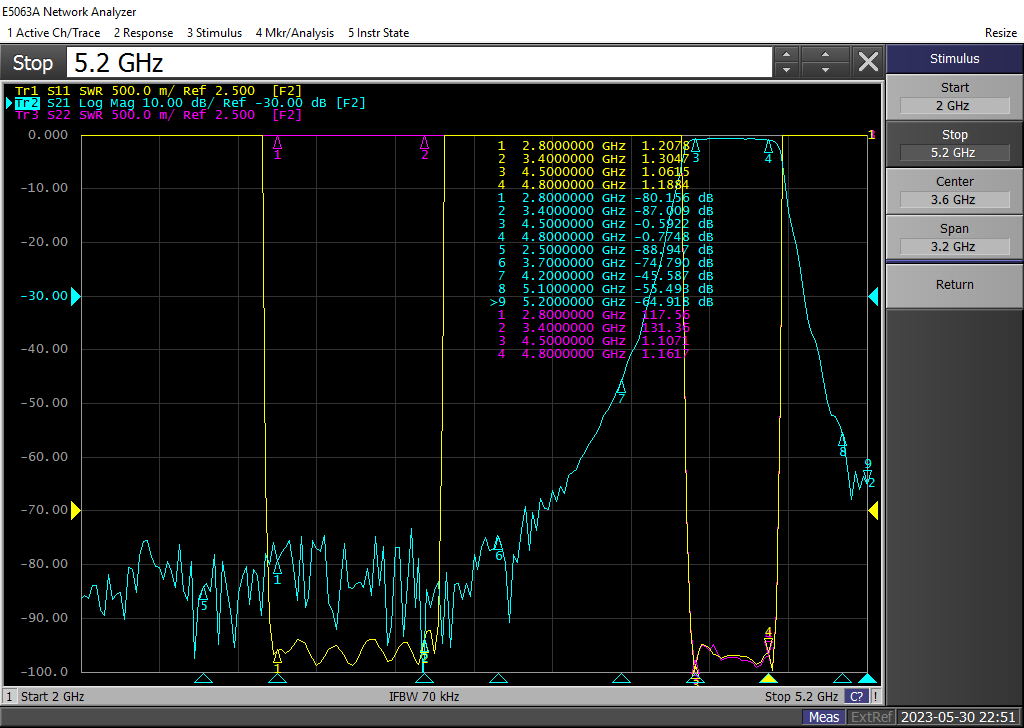Close the Stop entry bar with X
This screenshot has height=728, width=1024.
(x=868, y=62)
